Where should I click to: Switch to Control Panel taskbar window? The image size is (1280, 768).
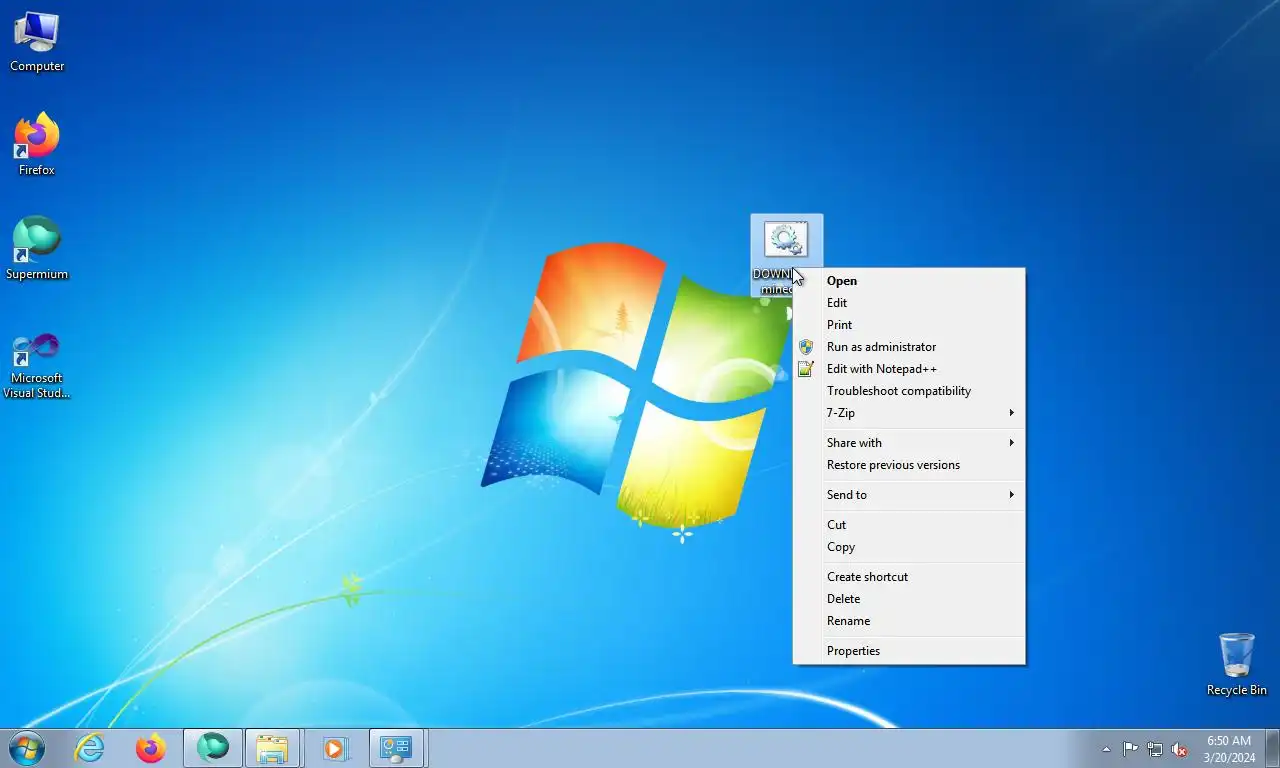tap(397, 748)
